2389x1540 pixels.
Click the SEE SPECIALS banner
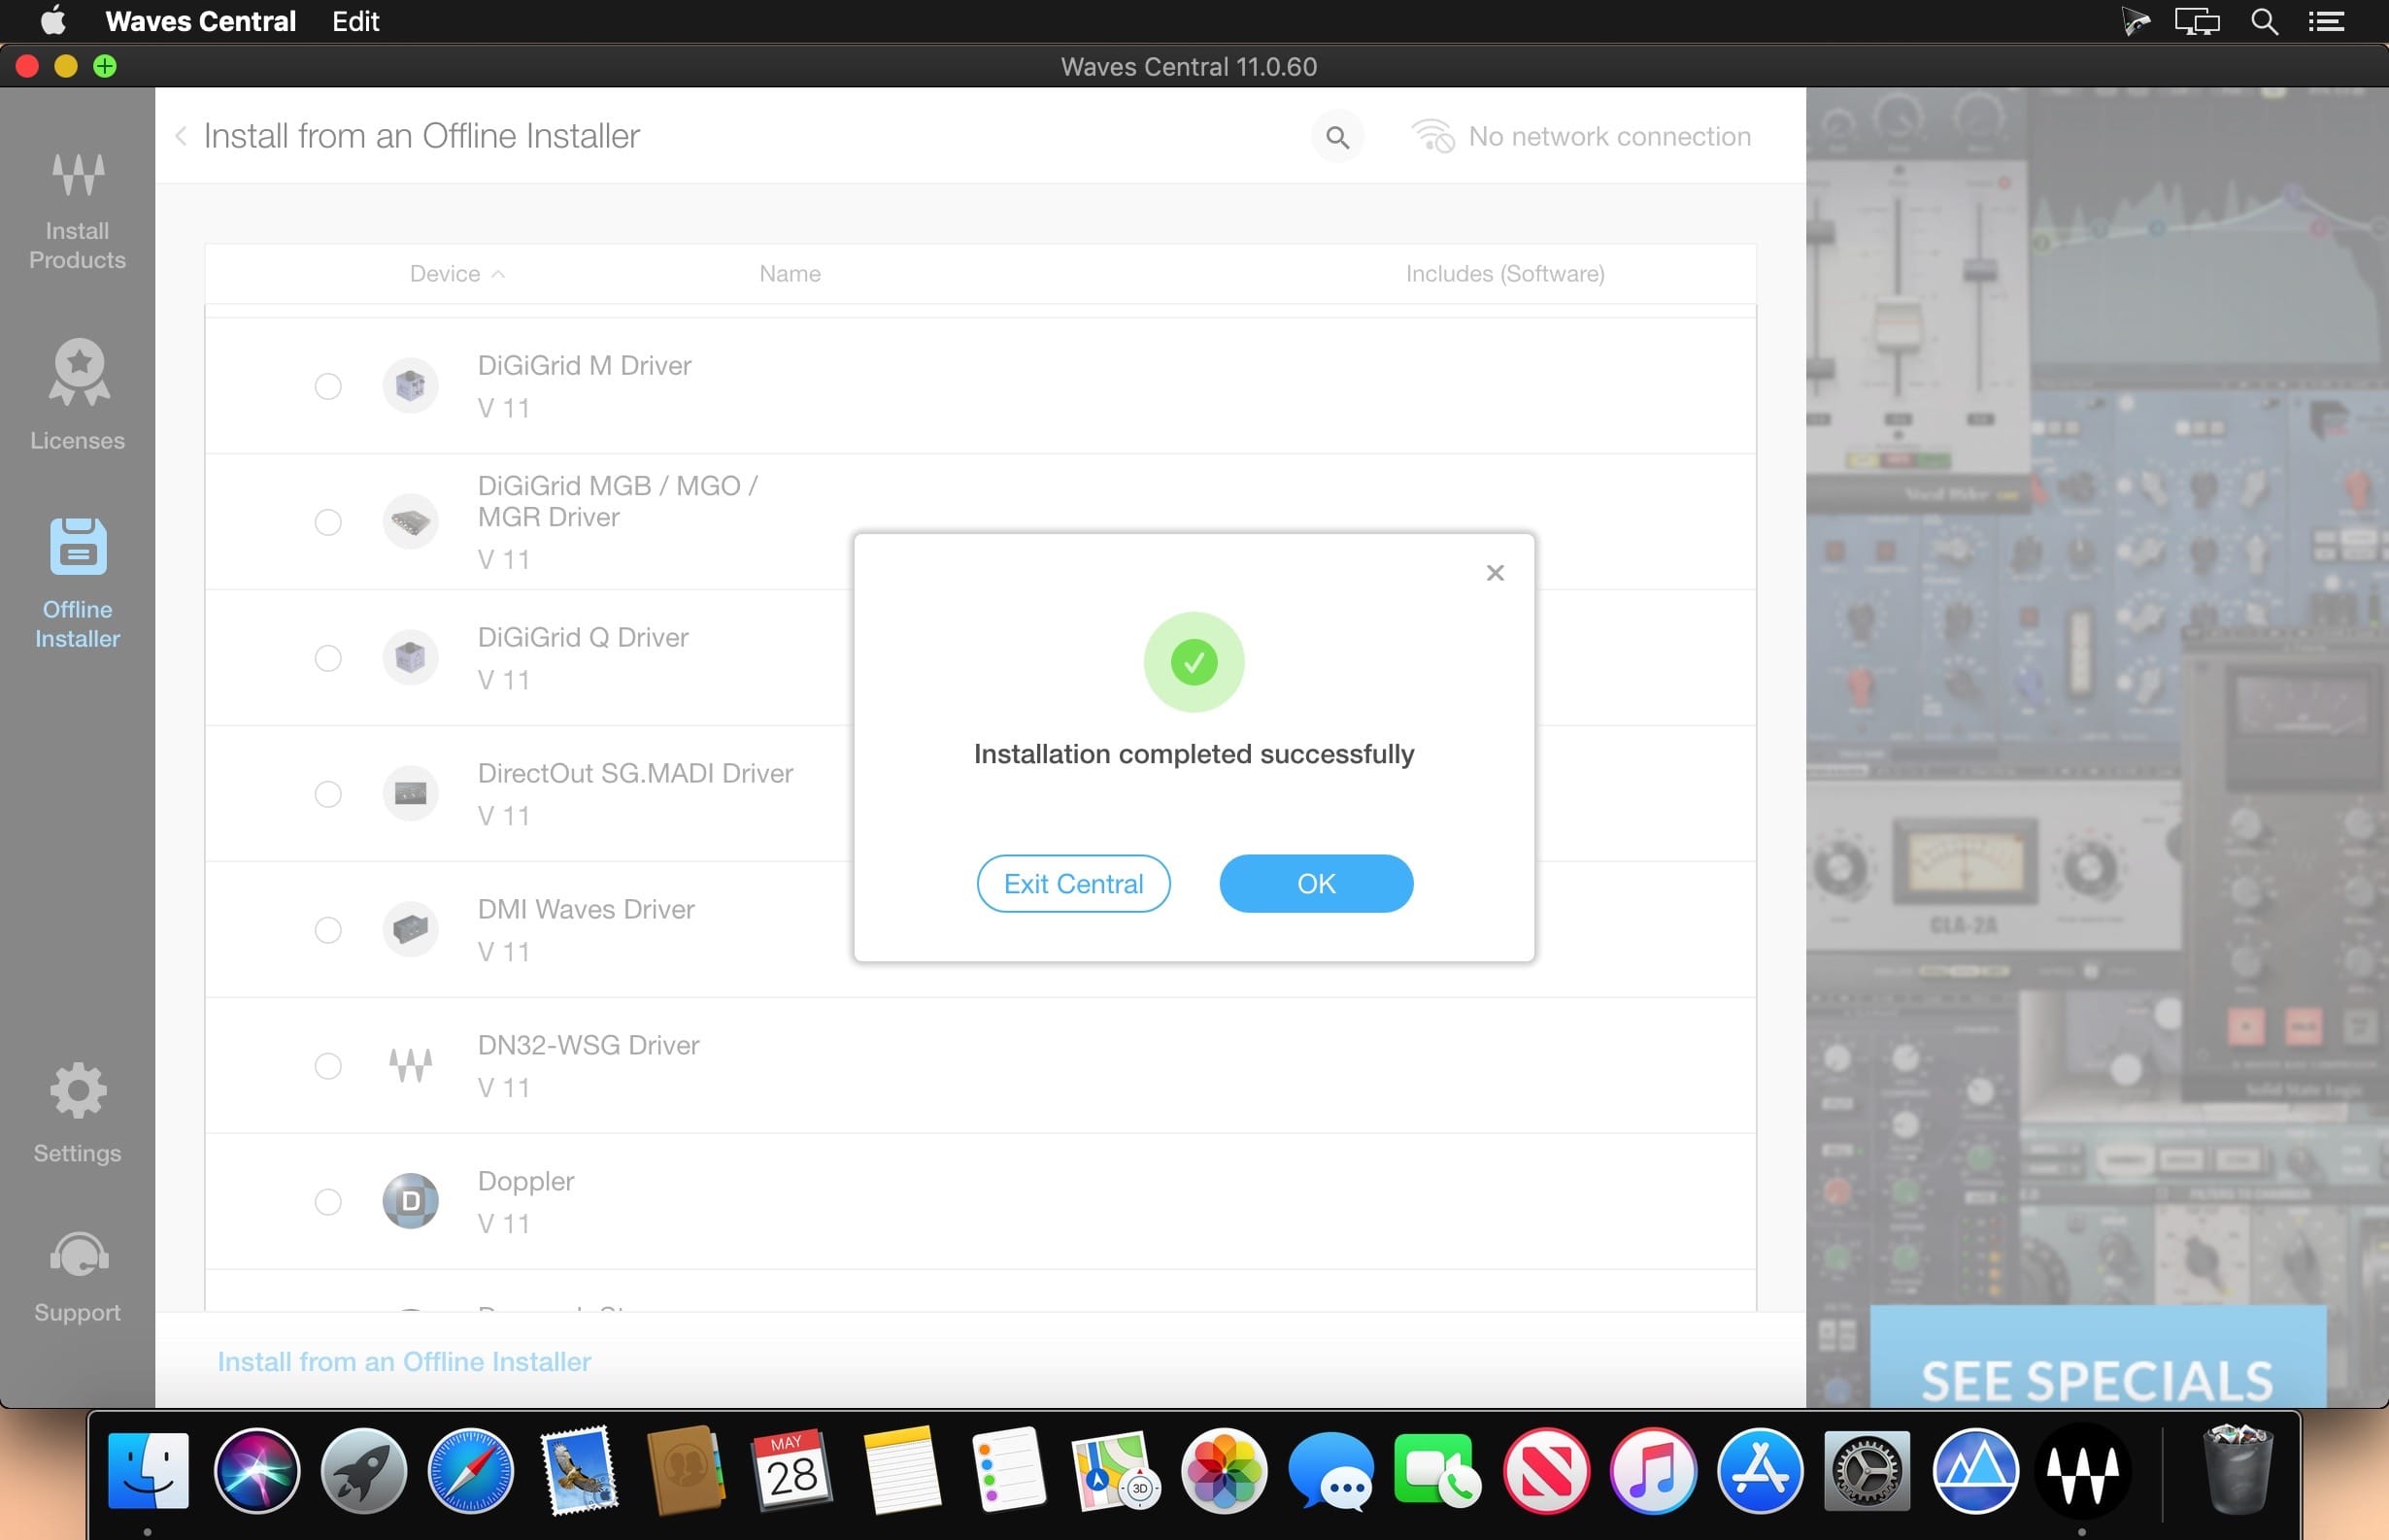click(x=2097, y=1355)
